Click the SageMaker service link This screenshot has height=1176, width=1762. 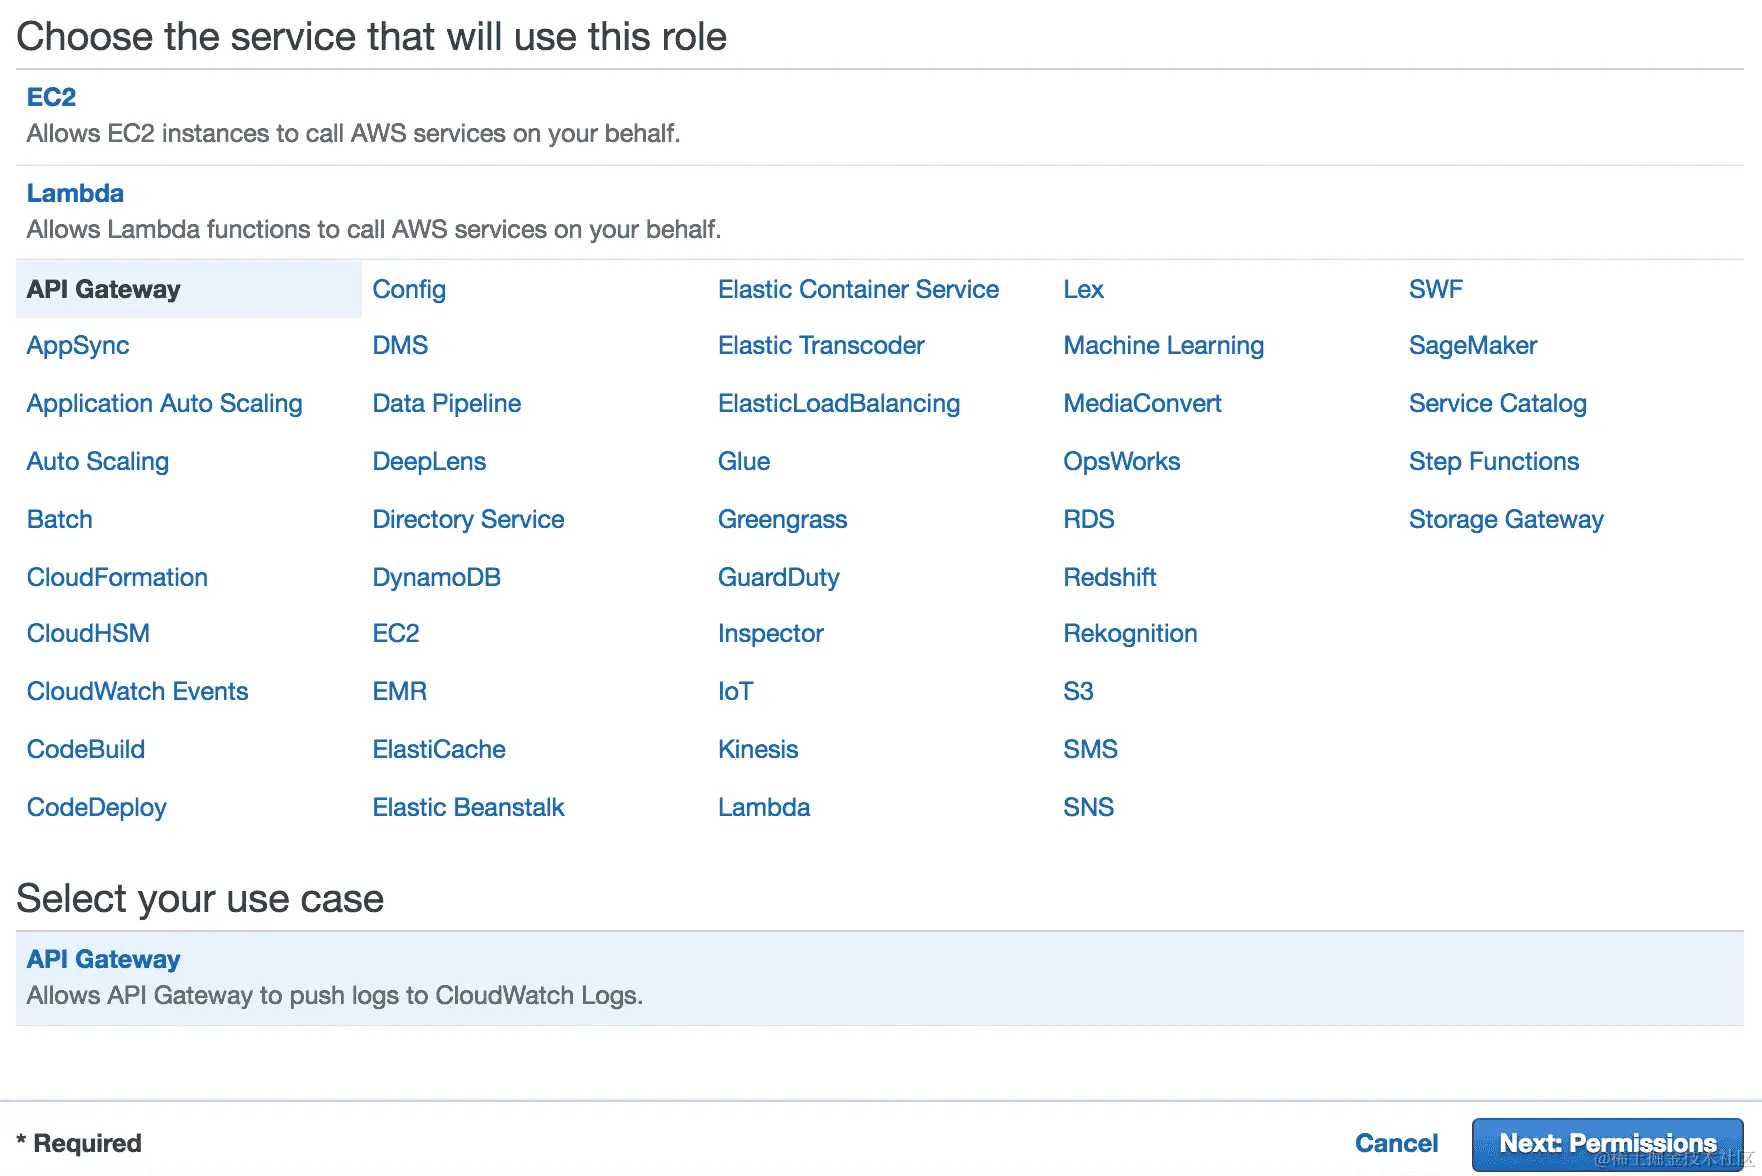click(x=1472, y=345)
